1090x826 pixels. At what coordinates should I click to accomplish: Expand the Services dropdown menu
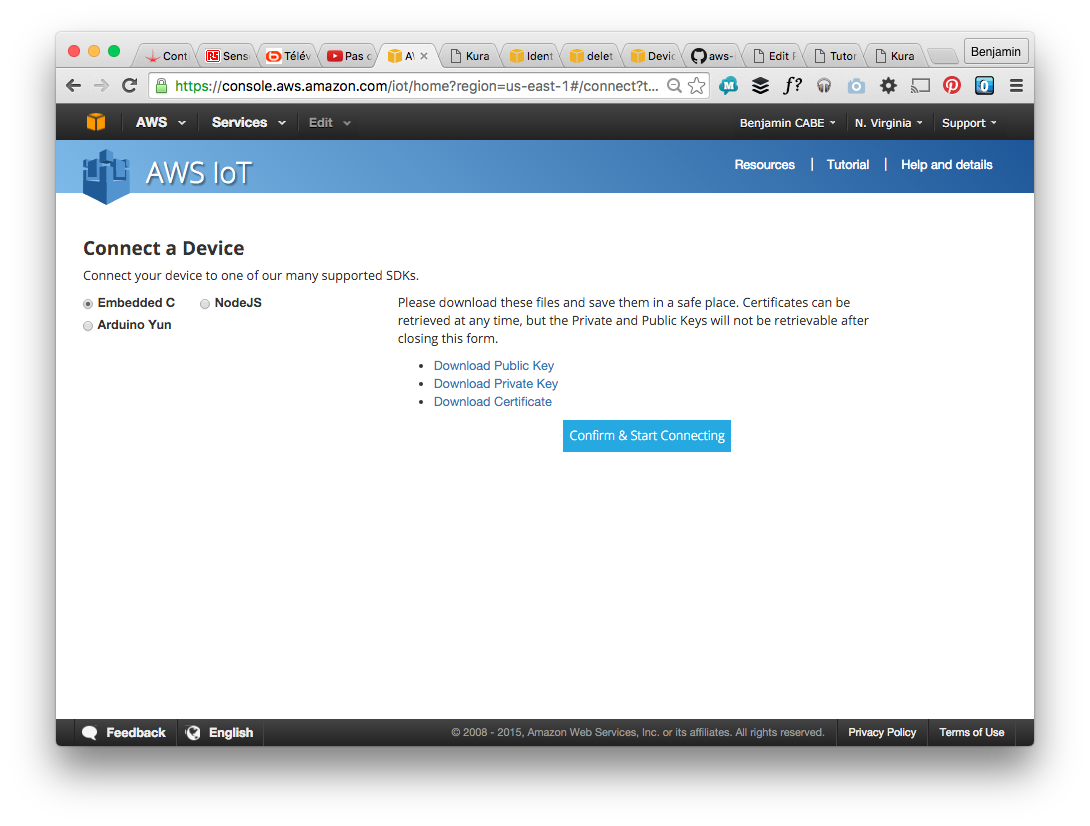coord(248,123)
